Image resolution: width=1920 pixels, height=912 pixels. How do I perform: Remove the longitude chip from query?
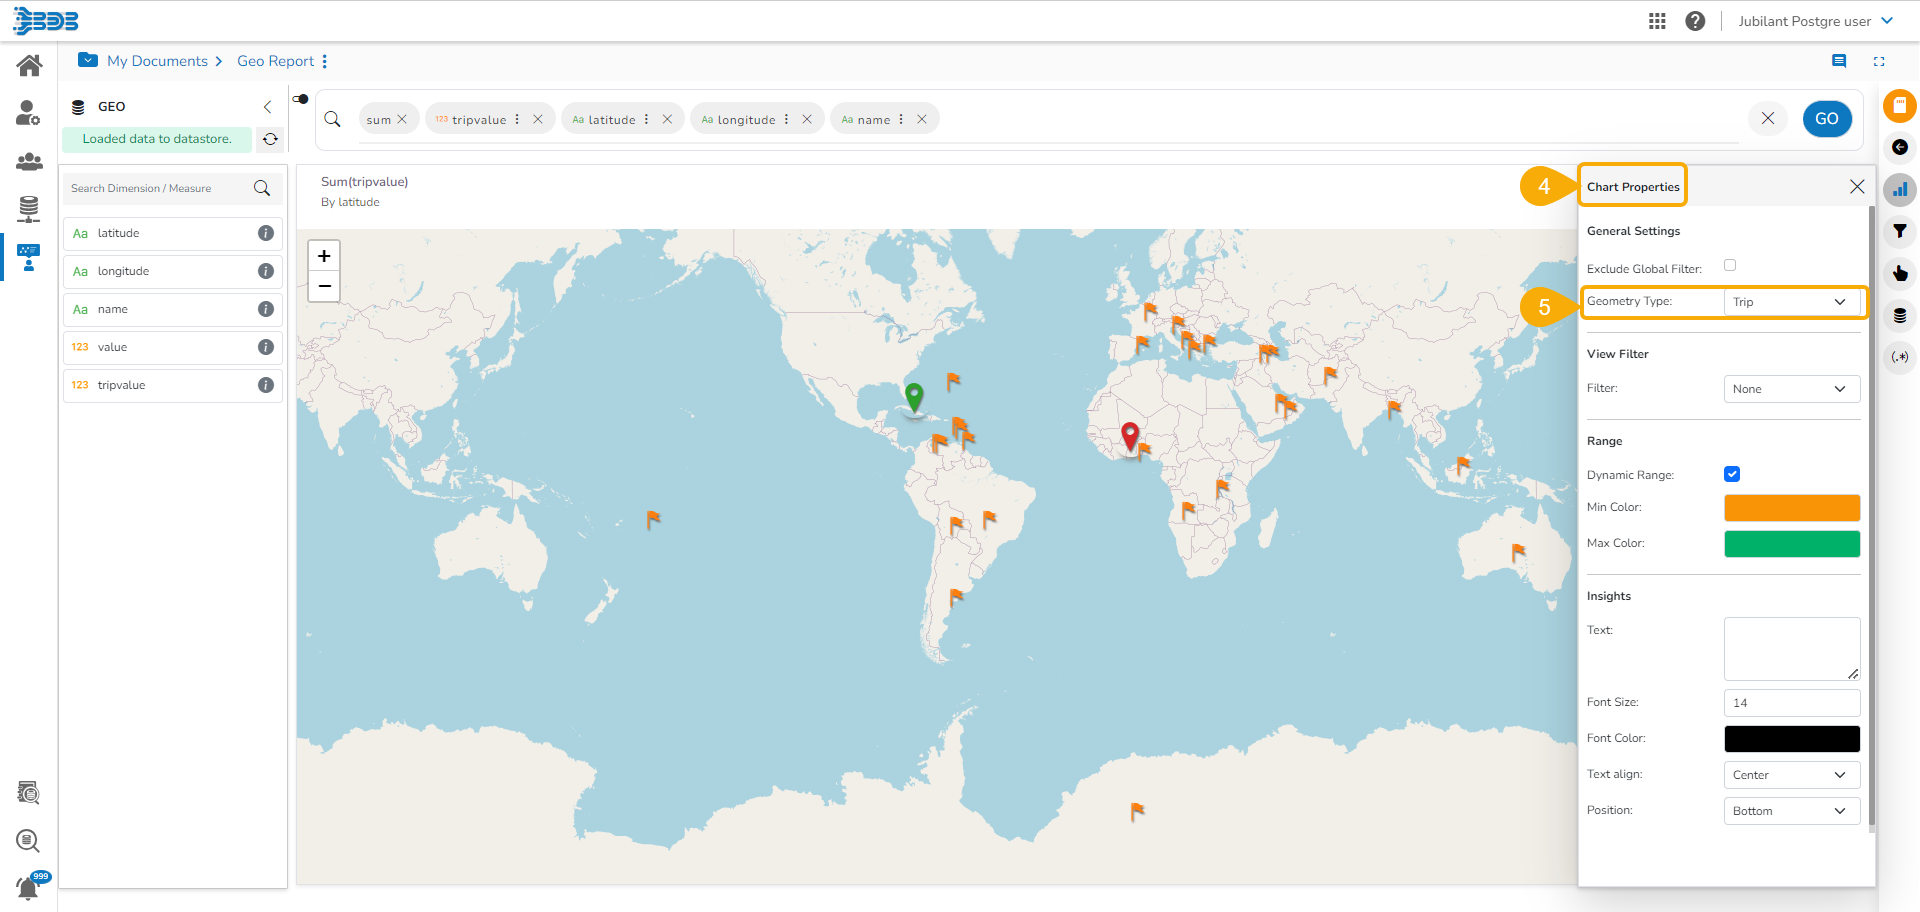tap(807, 119)
